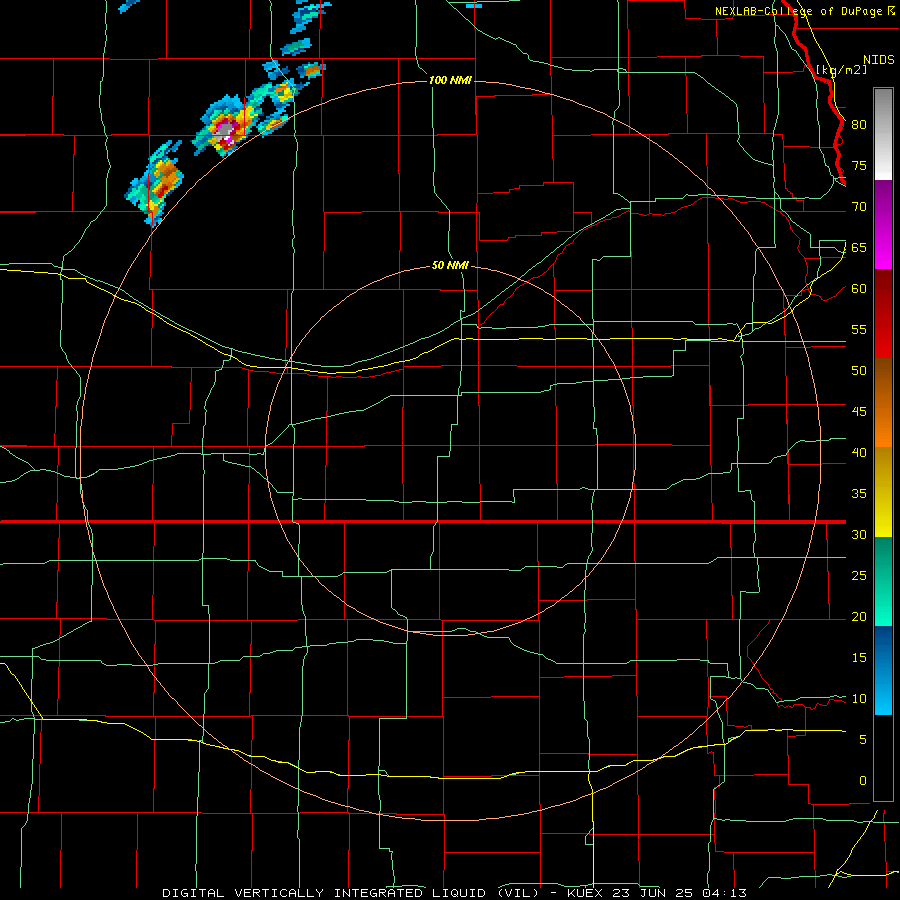Click the 30 value on the color scale
Image resolution: width=900 pixels, height=900 pixels.
[x=859, y=534]
